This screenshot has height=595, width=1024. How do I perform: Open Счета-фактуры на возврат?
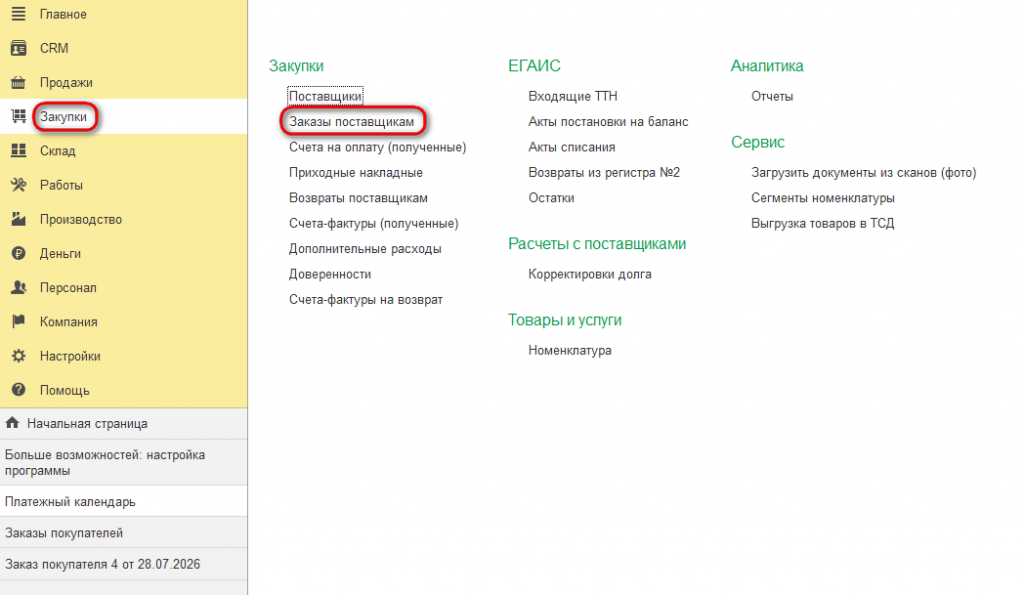click(366, 300)
